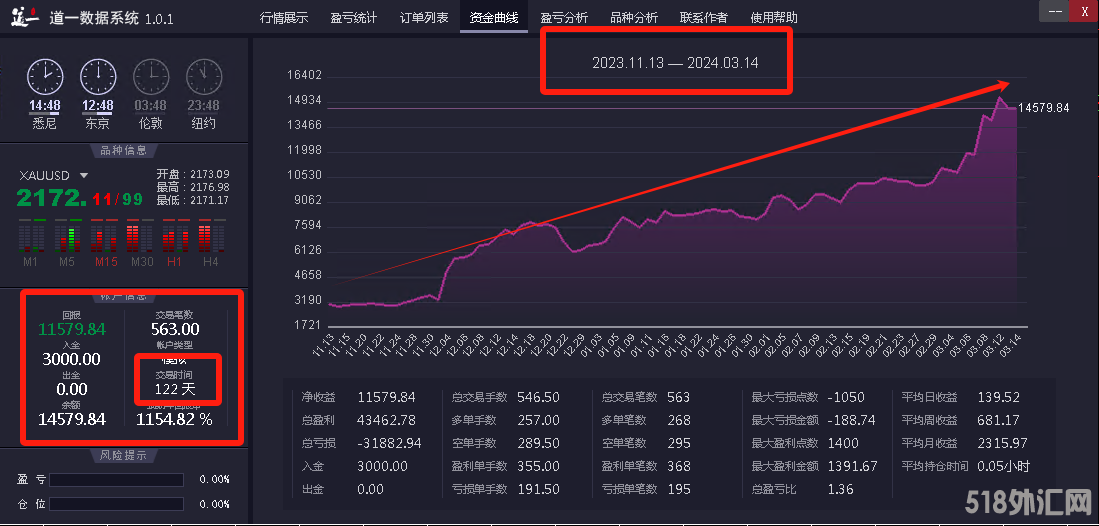Click the Tokyo (东京) clock icon

98,77
